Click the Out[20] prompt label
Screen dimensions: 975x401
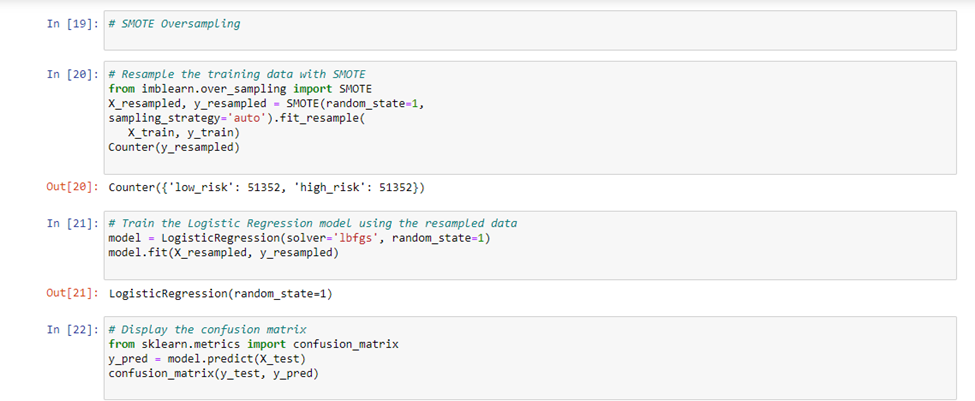point(73,187)
